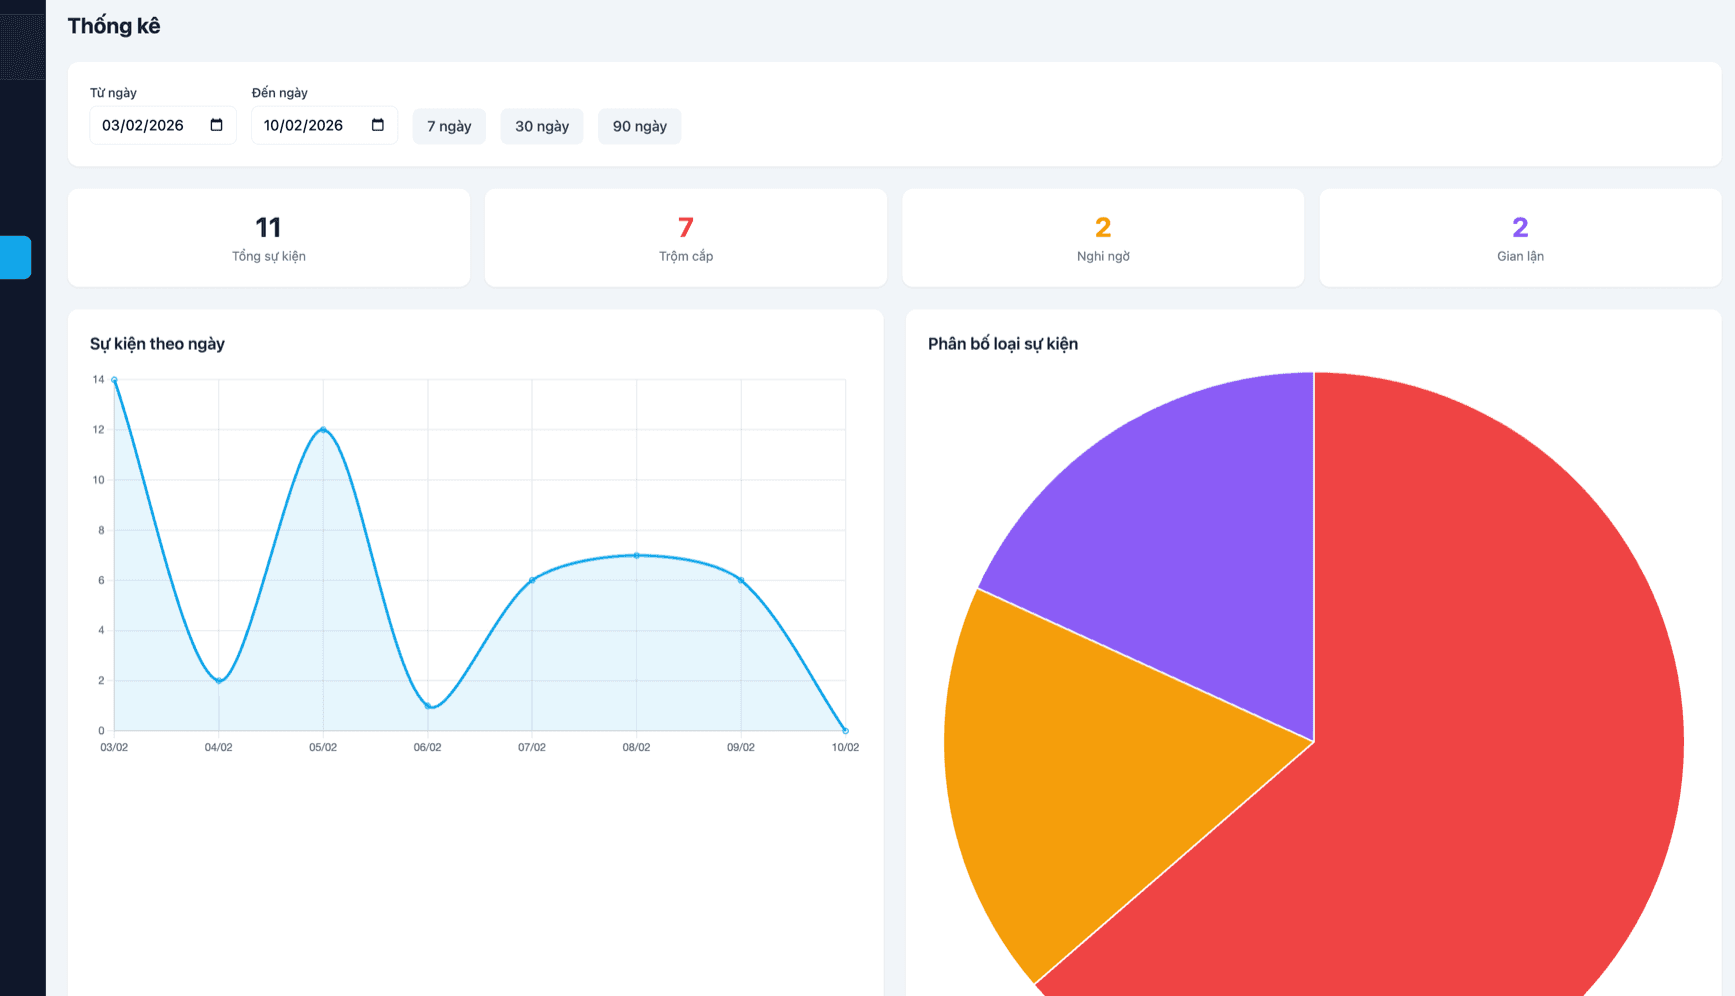Viewport: 1735px width, 996px height.
Task: Click the 03/02 data point on line chart
Action: [x=114, y=380]
